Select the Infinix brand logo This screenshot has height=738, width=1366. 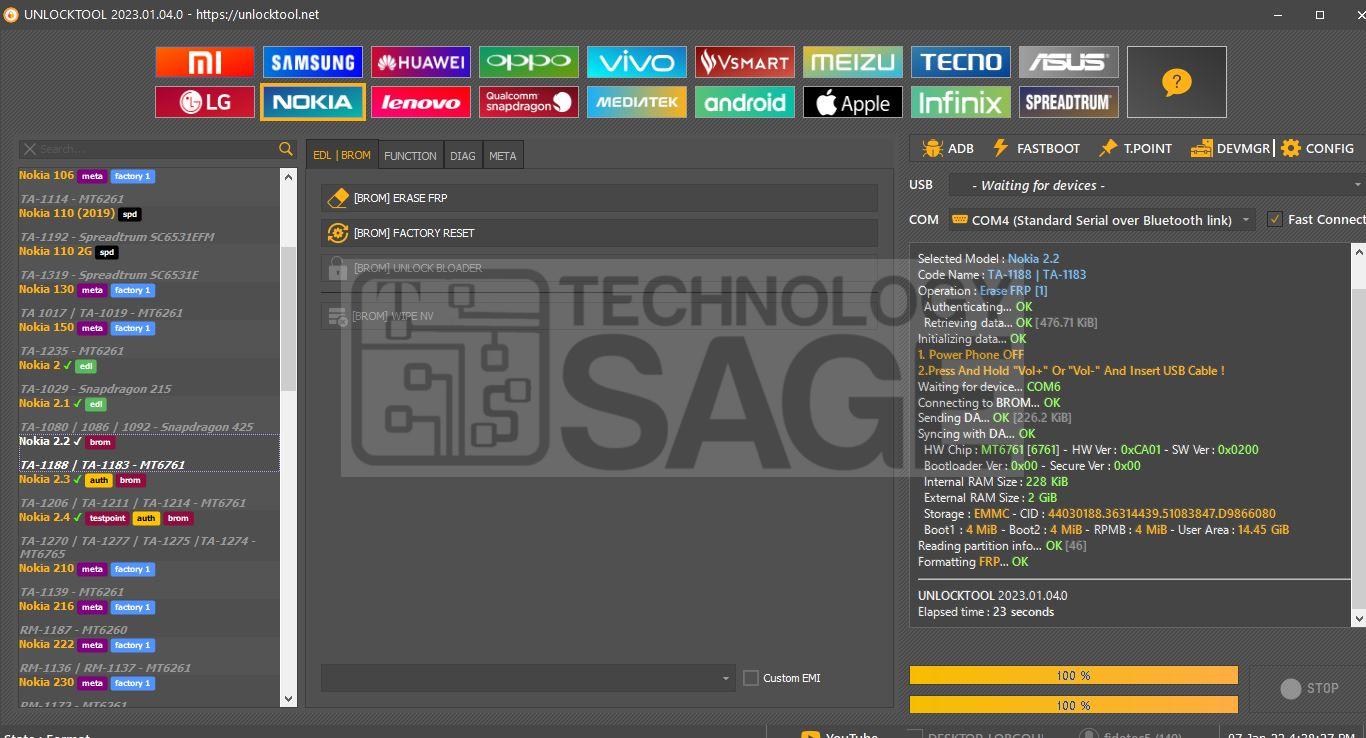pyautogui.click(x=961, y=102)
